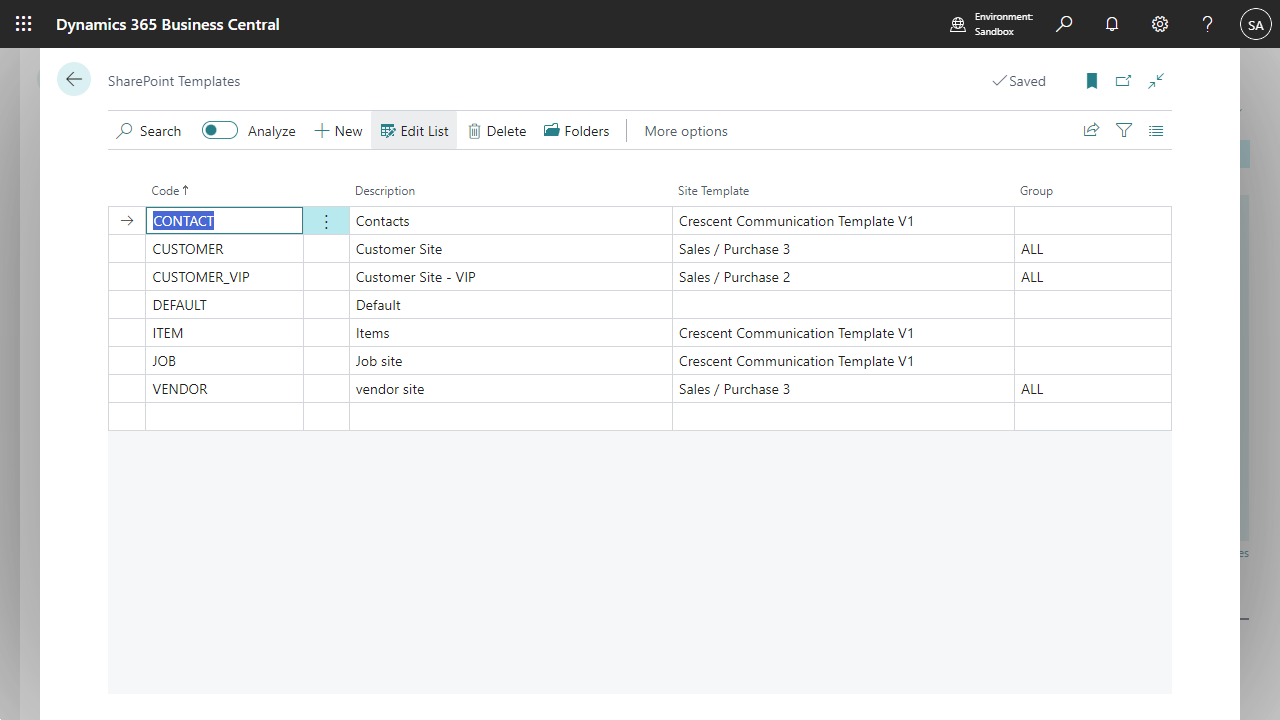Open the notifications bell
This screenshot has height=720, width=1280.
pyautogui.click(x=1112, y=24)
